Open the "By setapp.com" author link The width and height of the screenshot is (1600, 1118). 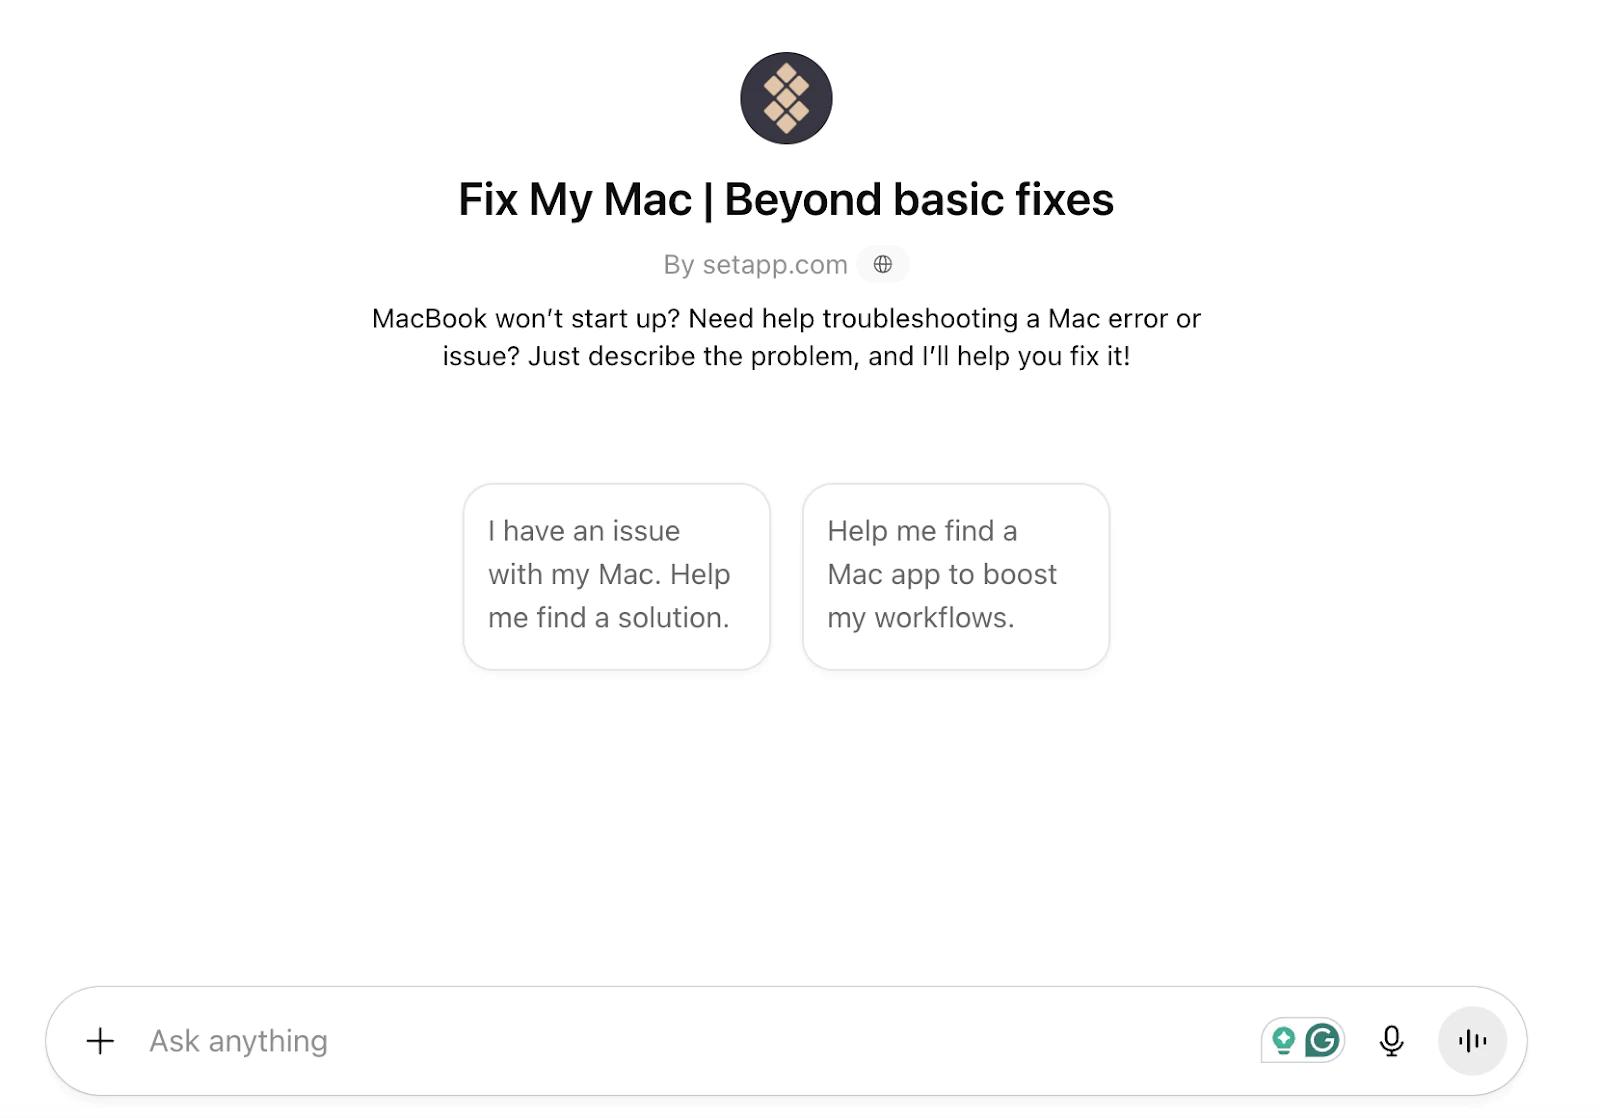[755, 265]
